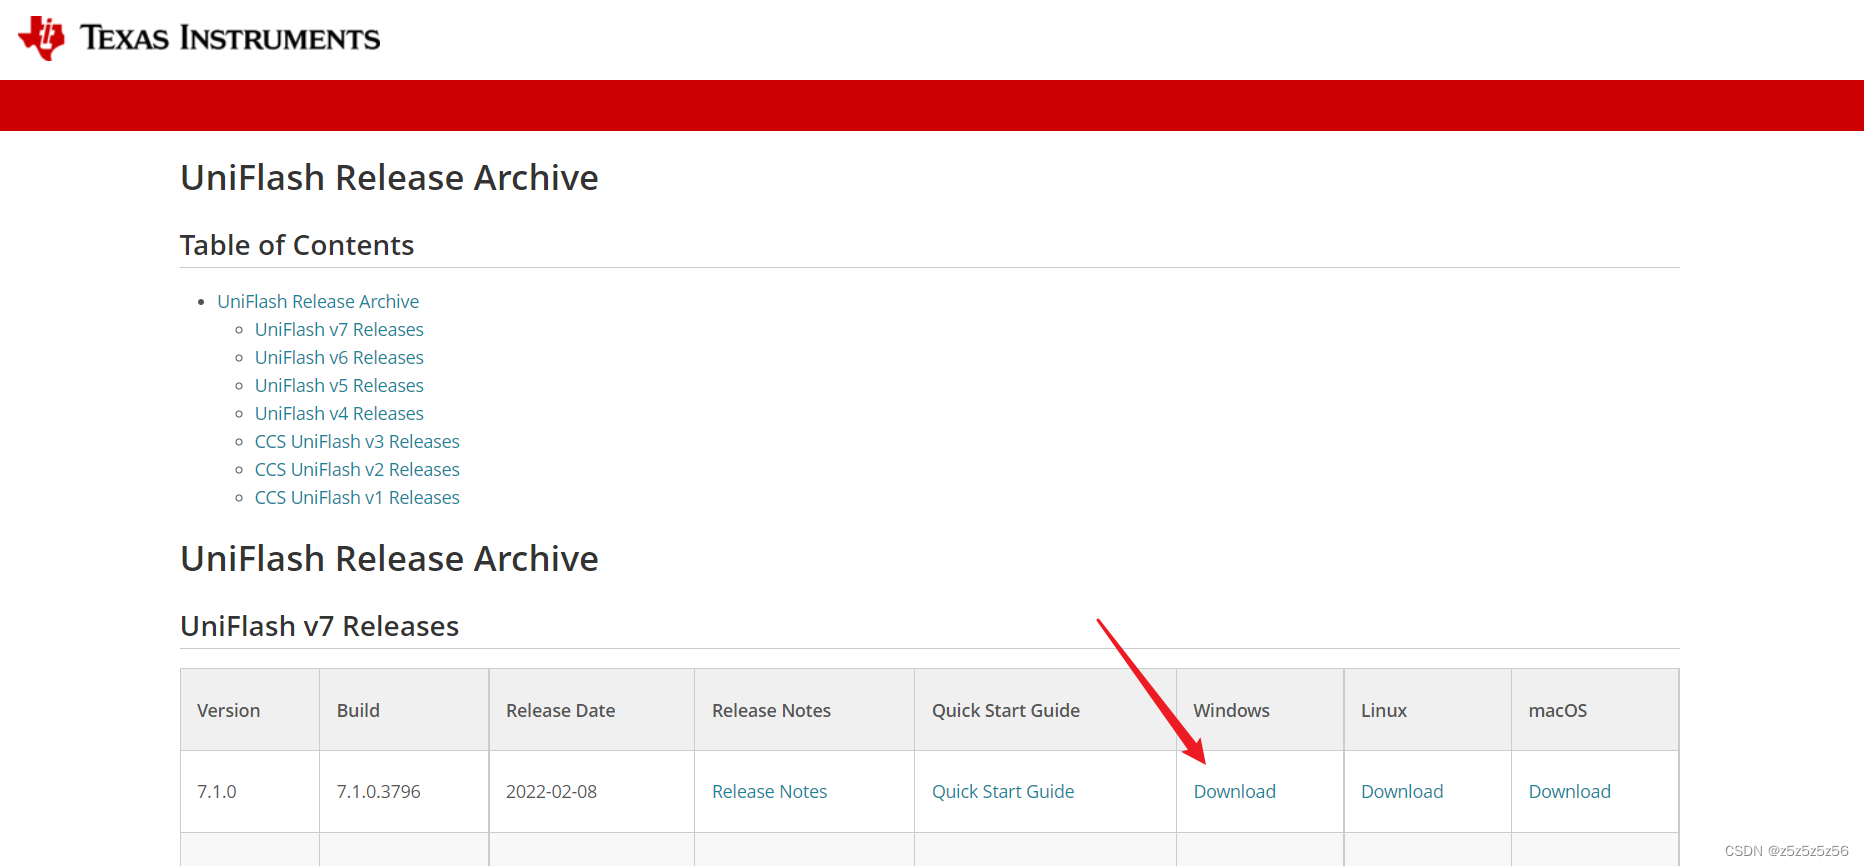
Task: Download 7.1.0 for Linux
Action: pyautogui.click(x=1402, y=791)
